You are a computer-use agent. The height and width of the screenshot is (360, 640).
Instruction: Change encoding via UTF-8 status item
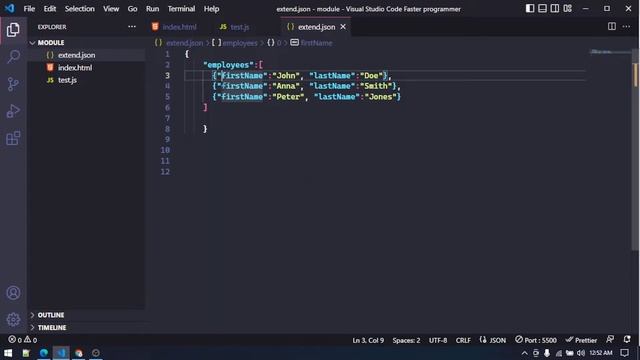pyautogui.click(x=438, y=340)
